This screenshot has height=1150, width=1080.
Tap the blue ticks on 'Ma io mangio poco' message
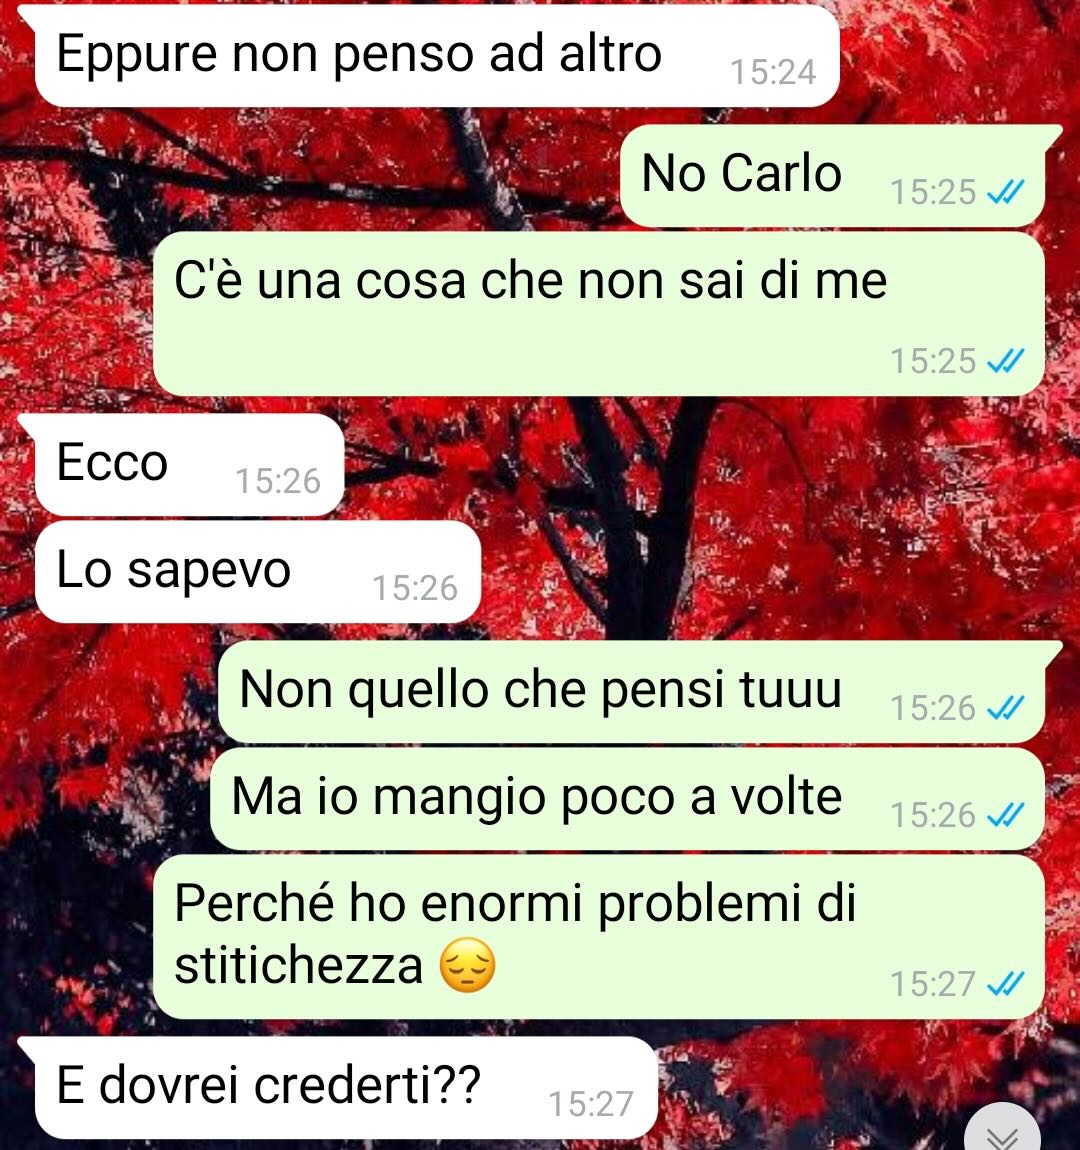(x=1005, y=815)
